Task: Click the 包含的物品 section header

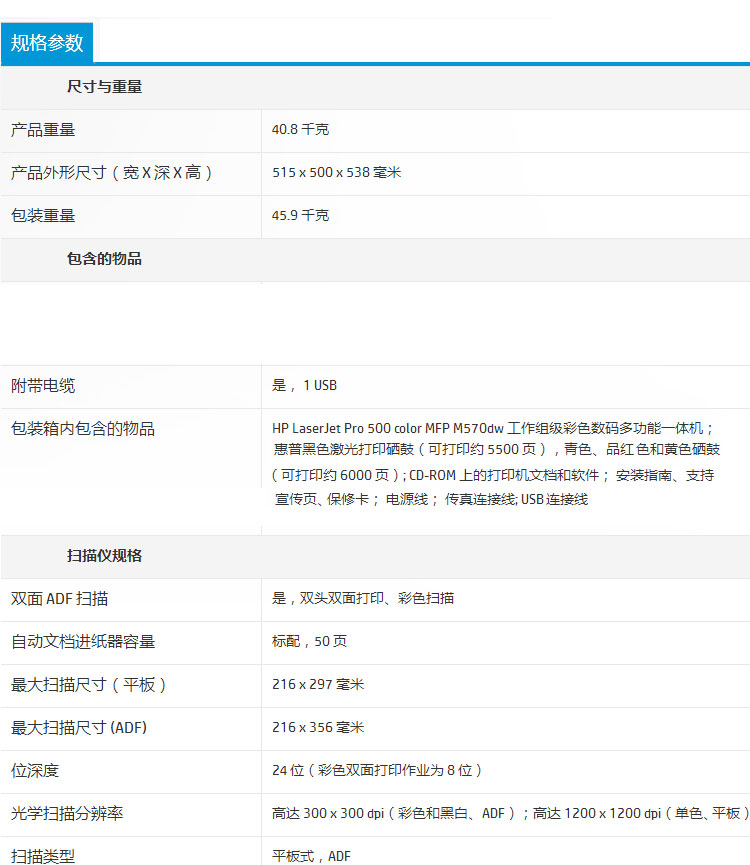Action: (x=104, y=259)
